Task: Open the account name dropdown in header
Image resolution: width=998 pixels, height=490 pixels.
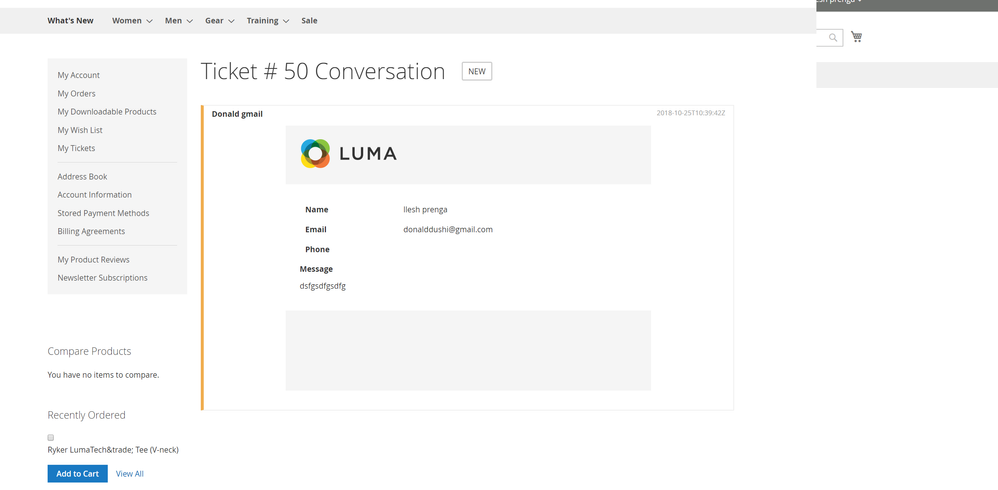Action: point(840,2)
